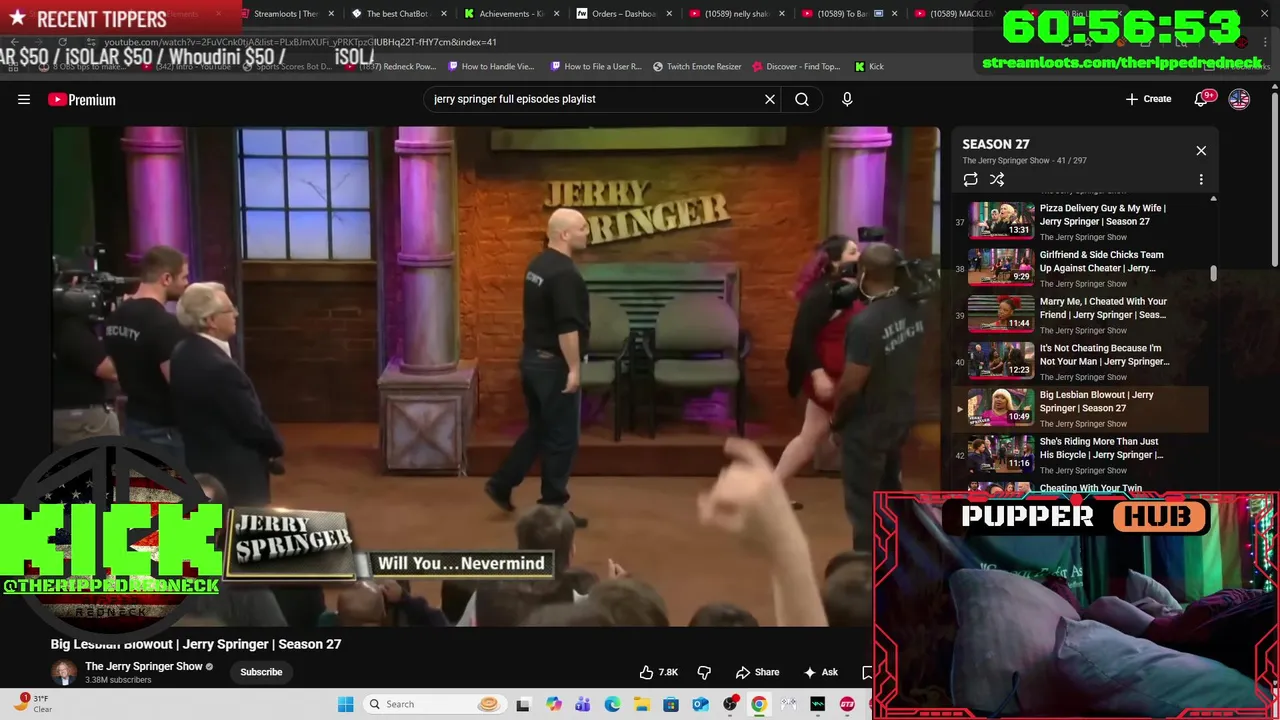Click the video player frame
This screenshot has height=720, width=1280.
(x=496, y=376)
